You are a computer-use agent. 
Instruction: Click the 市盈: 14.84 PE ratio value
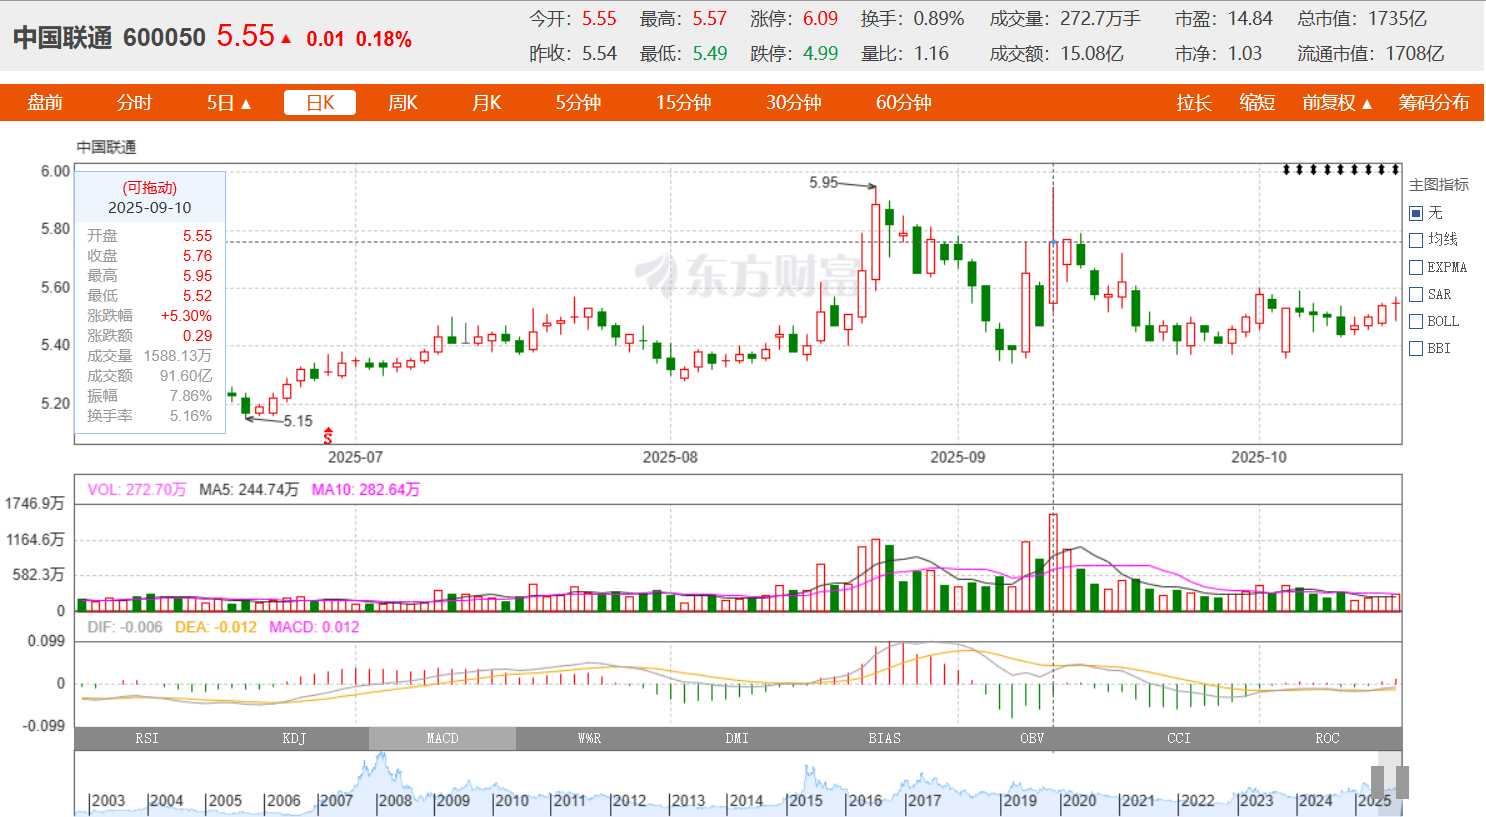coord(1224,19)
